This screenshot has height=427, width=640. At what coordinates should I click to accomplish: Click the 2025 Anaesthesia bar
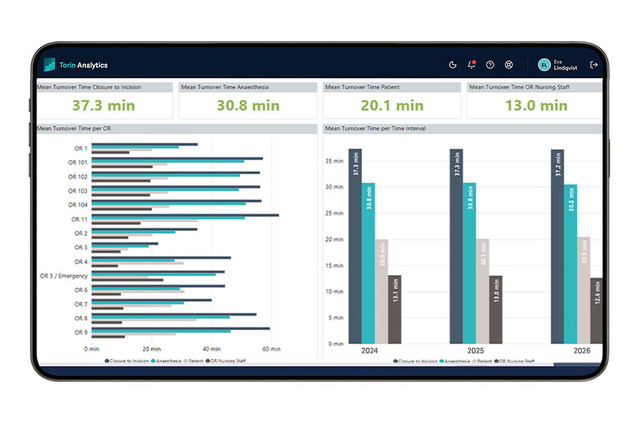click(469, 263)
